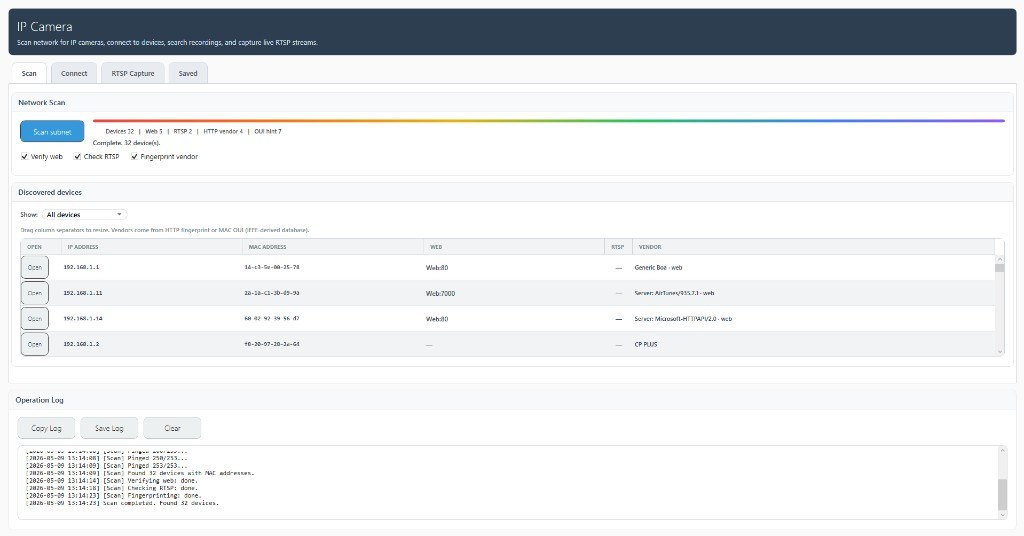
Task: Save the operation log to file
Action: coord(109,428)
